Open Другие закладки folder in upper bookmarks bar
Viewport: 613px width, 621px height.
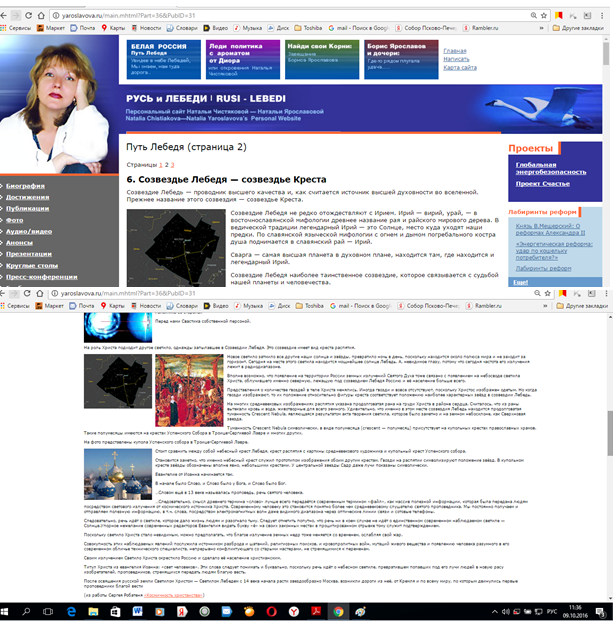point(578,28)
